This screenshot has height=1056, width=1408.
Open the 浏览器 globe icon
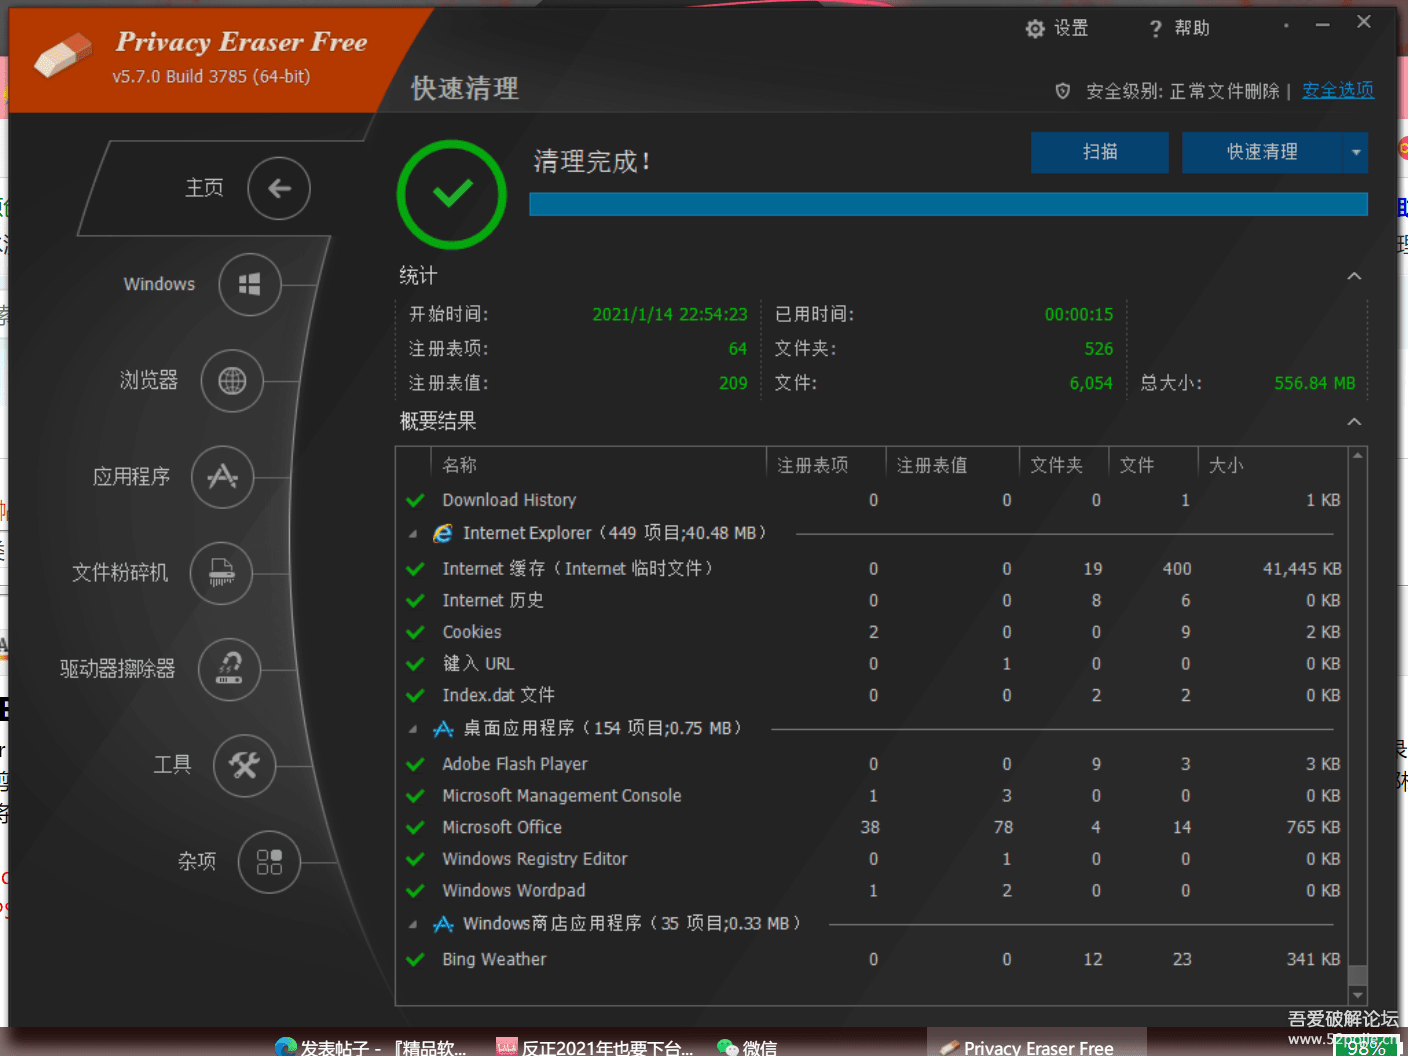tap(232, 381)
